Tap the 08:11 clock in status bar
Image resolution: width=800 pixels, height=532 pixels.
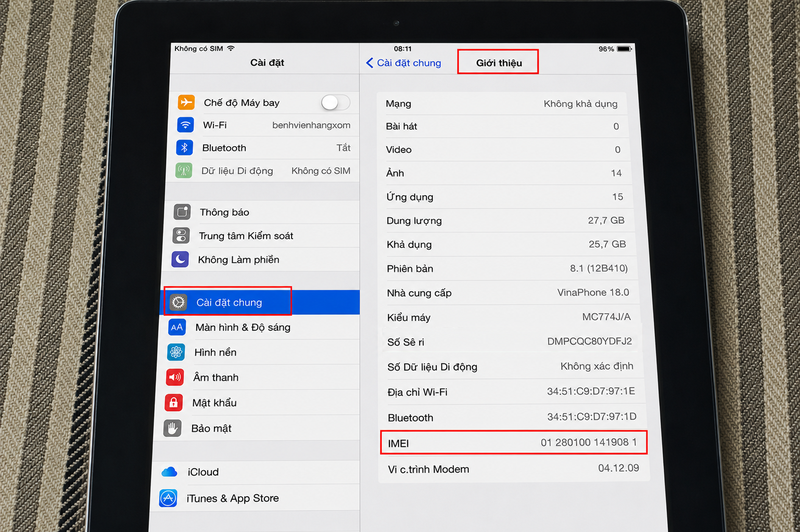tap(403, 49)
